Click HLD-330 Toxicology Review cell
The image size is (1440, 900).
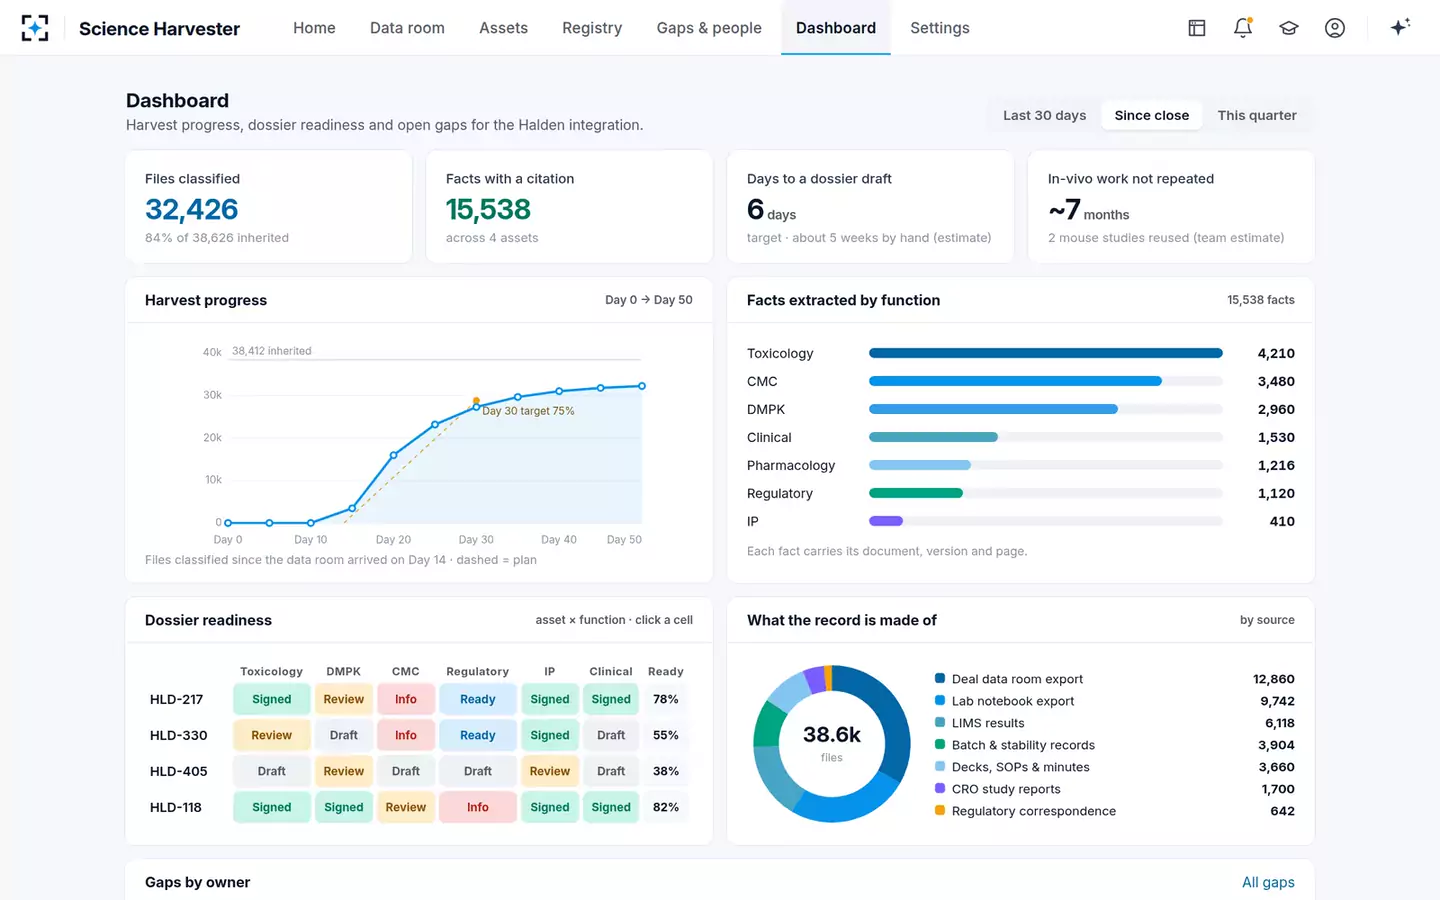coord(272,735)
